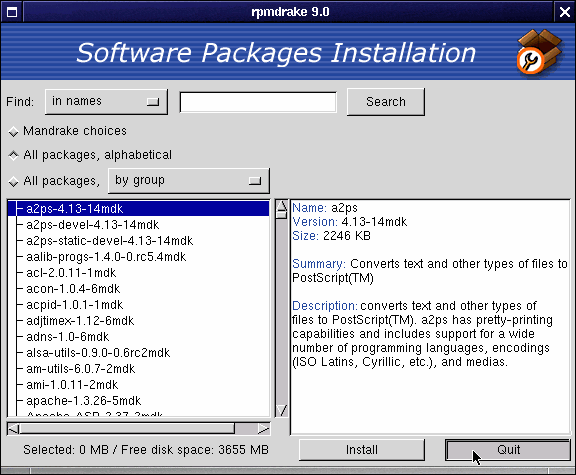Open the 'by group' dropdown
Screen dimensions: 576x475
click(x=189, y=181)
